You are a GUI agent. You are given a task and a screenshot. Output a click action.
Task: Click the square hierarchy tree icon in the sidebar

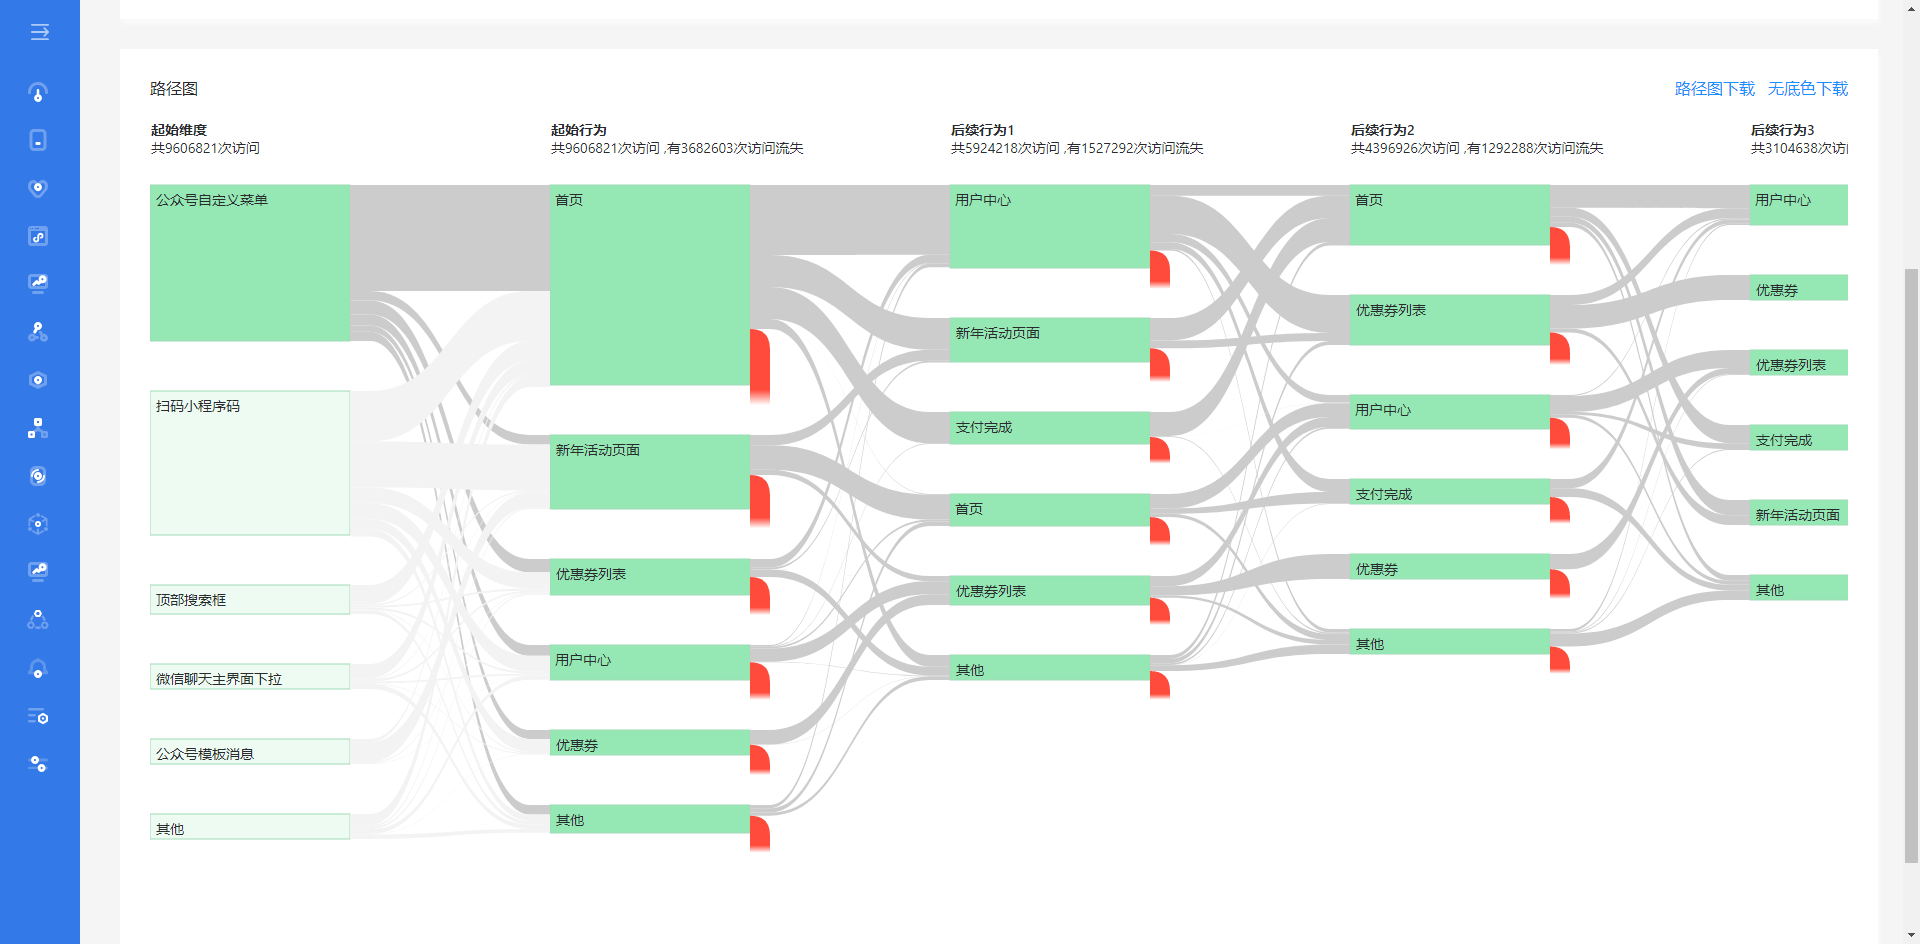(38, 428)
